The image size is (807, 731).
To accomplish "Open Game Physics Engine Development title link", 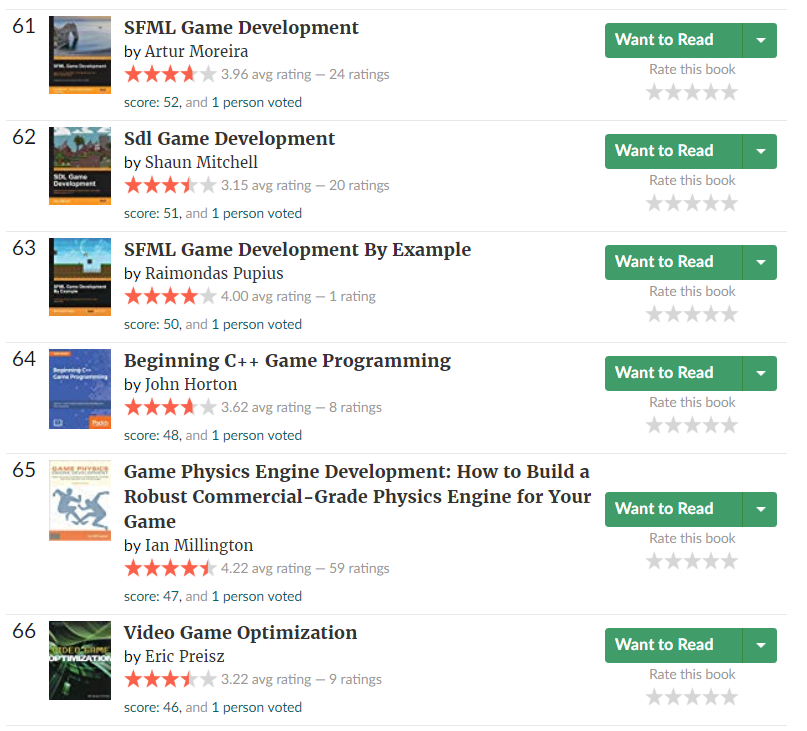I will (357, 497).
